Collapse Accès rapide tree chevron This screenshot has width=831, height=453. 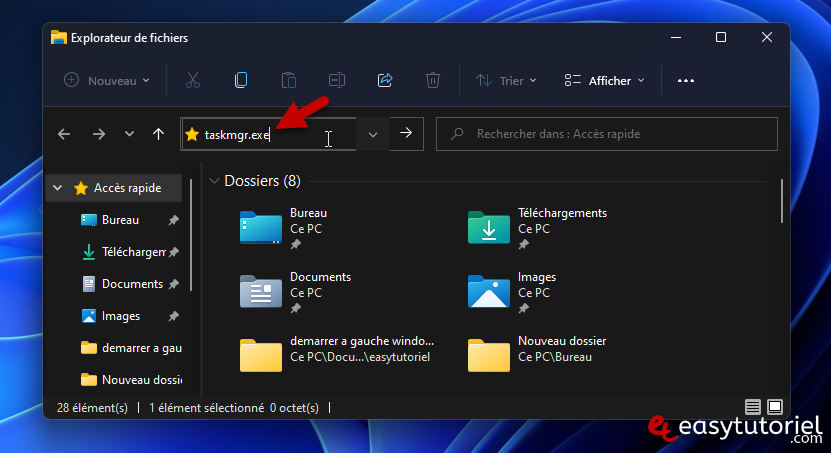[58, 188]
